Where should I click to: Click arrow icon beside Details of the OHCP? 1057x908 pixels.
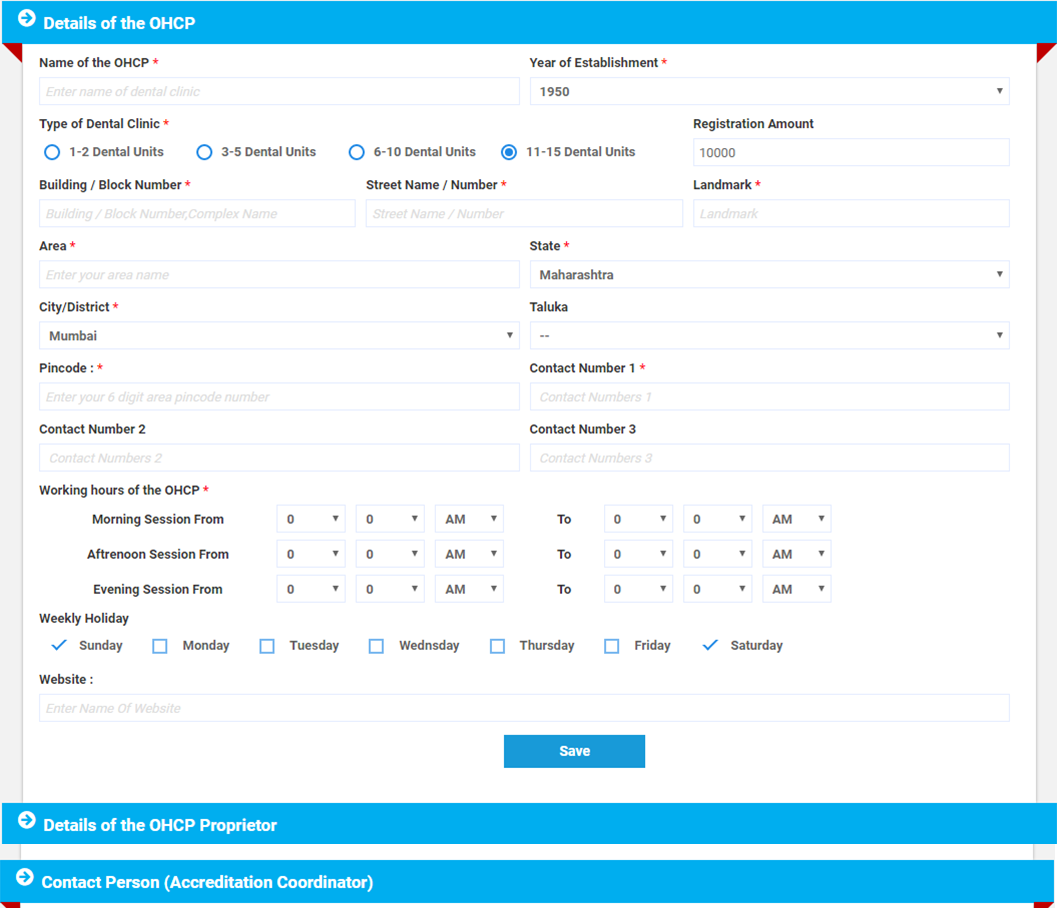coord(27,19)
